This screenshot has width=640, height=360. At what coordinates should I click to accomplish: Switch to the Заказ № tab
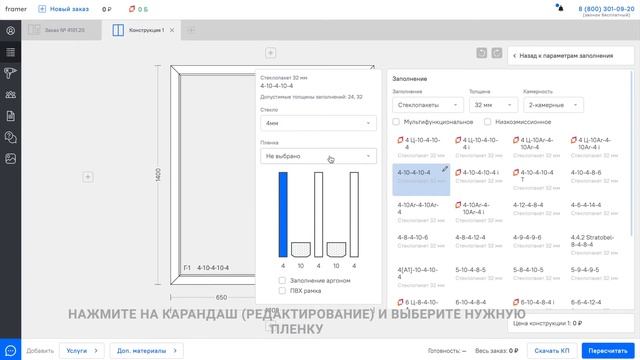61,30
